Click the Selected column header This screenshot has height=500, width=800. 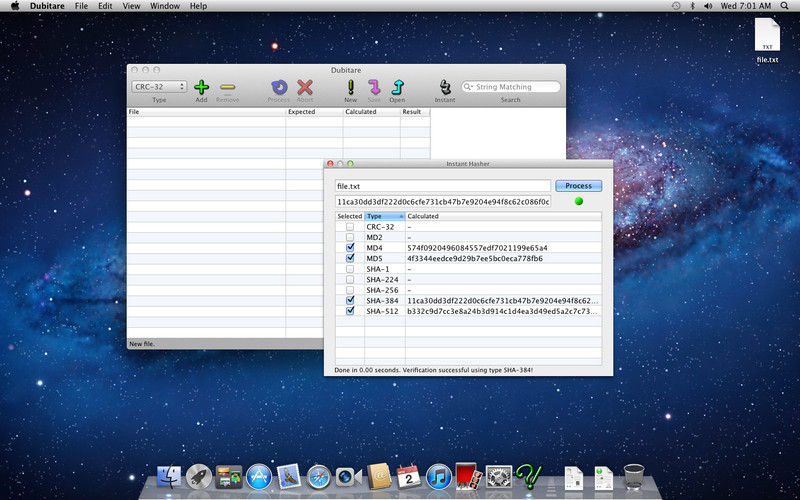click(349, 216)
